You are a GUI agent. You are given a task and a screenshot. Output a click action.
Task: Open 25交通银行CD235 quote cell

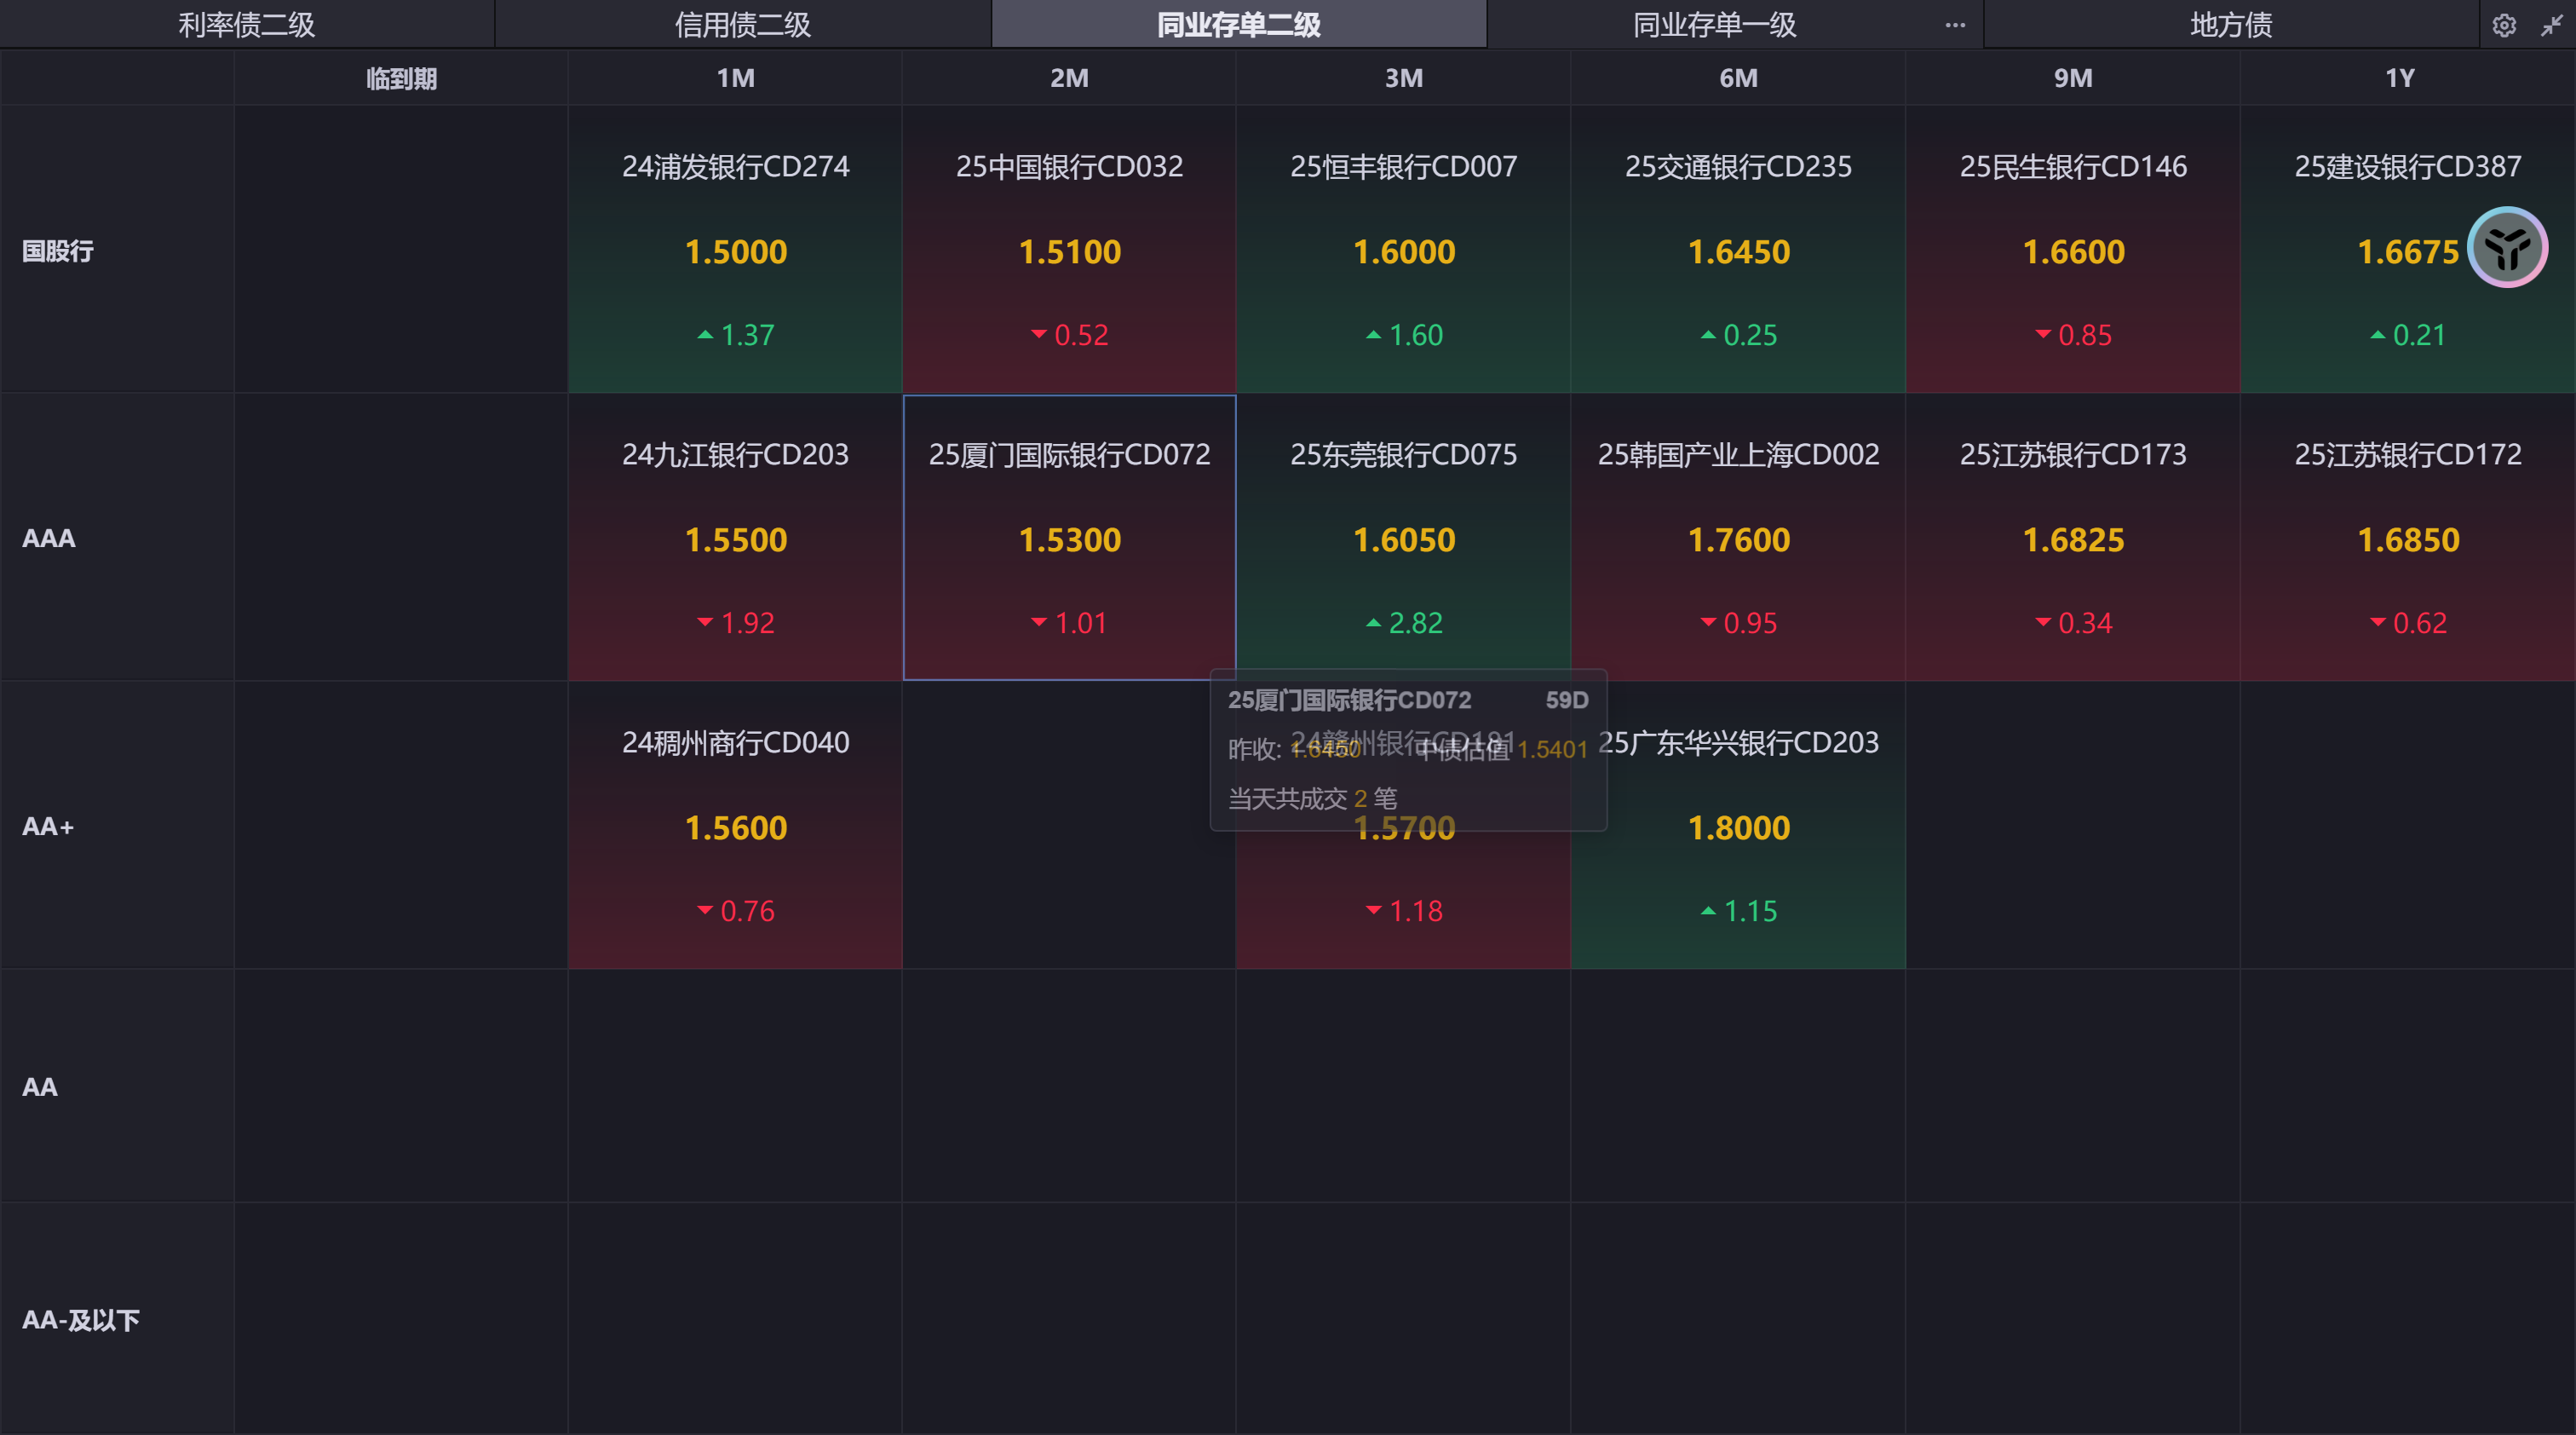(1738, 250)
